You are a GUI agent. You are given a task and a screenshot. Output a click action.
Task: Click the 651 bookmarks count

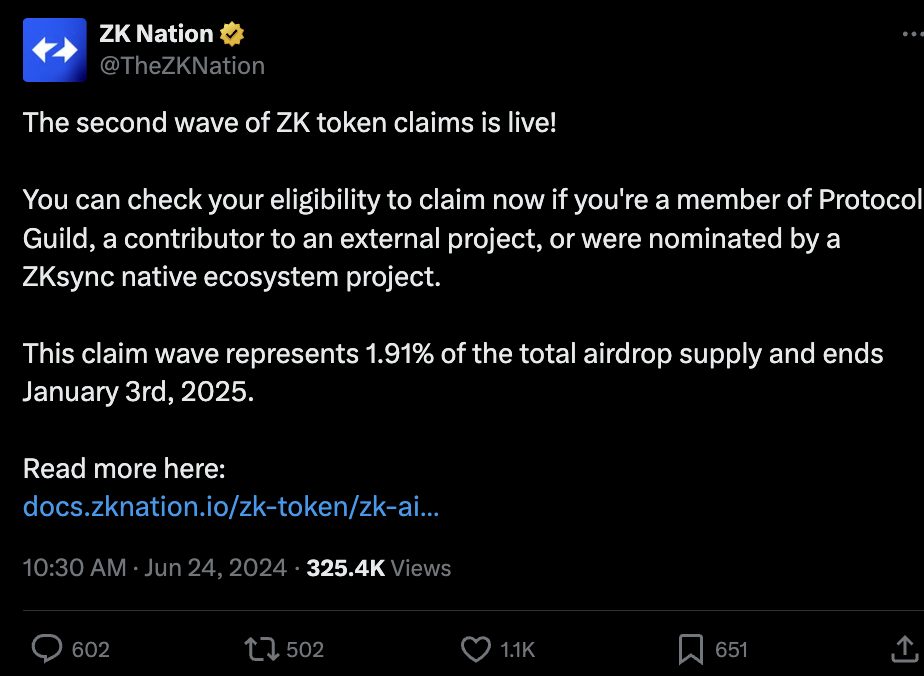(x=732, y=650)
